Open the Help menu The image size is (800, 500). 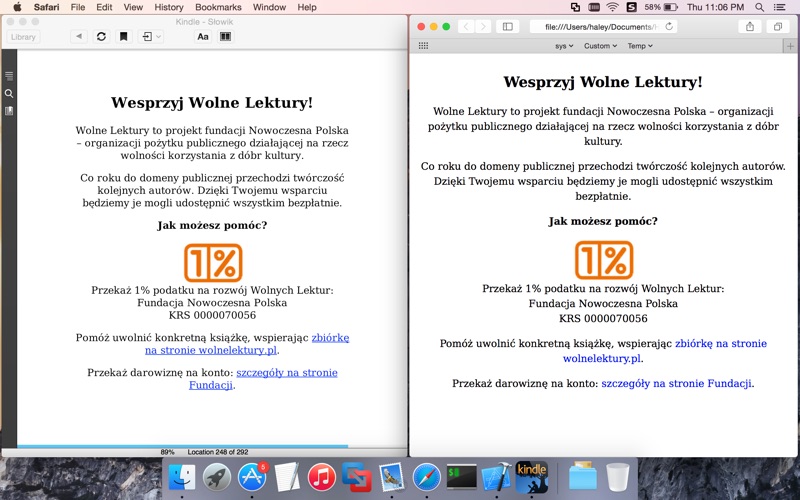pyautogui.click(x=307, y=7)
